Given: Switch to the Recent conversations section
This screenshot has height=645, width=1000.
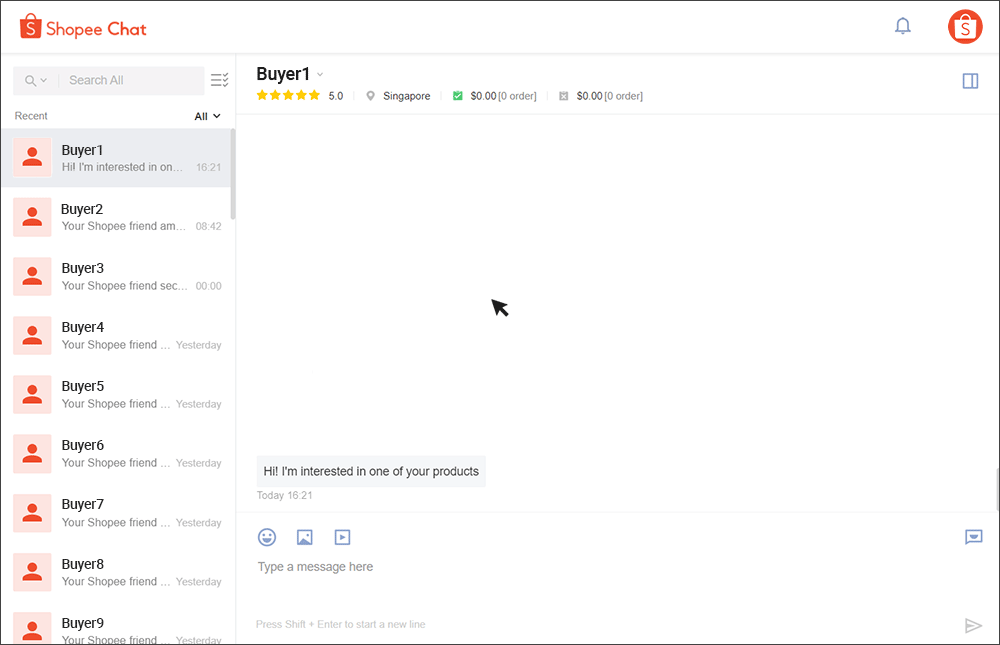Looking at the screenshot, I should click(30, 115).
